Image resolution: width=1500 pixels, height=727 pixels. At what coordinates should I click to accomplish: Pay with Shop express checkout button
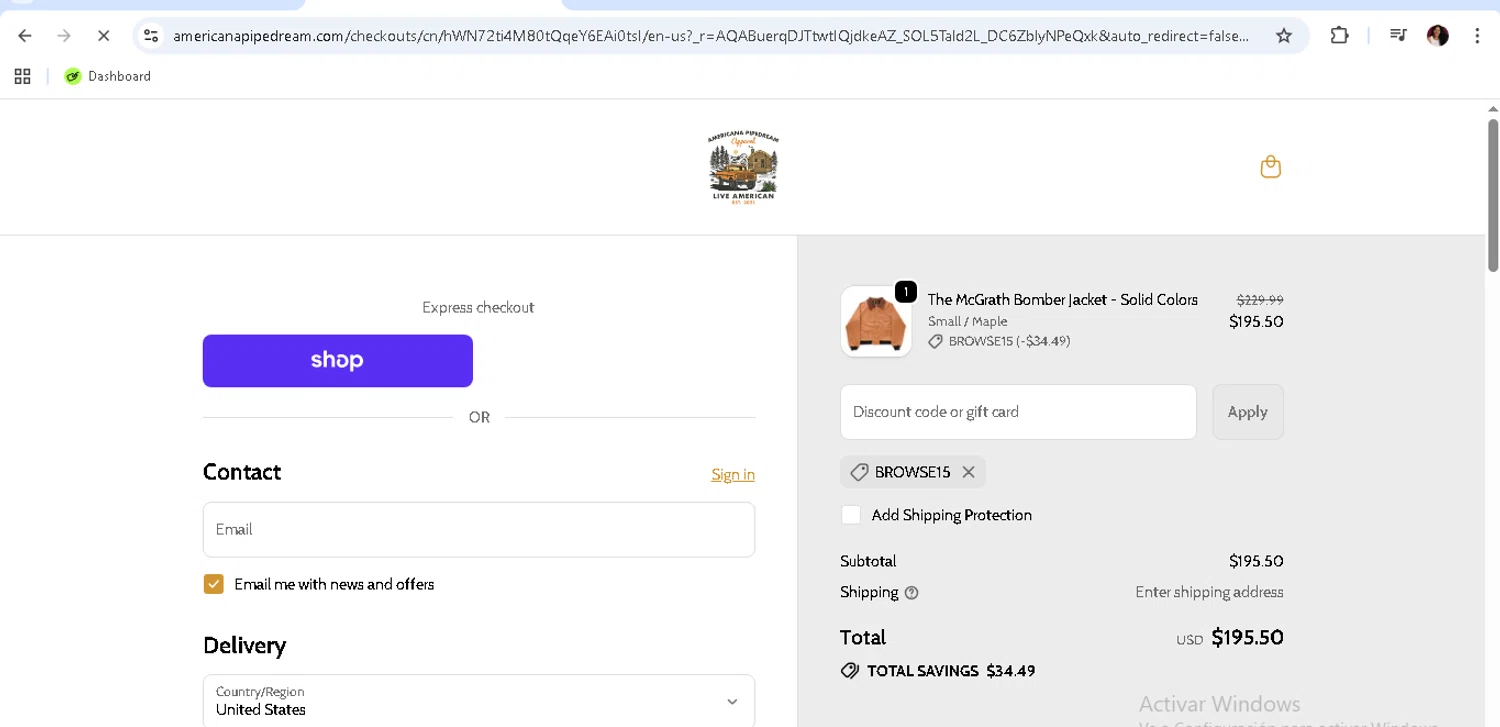pyautogui.click(x=338, y=361)
